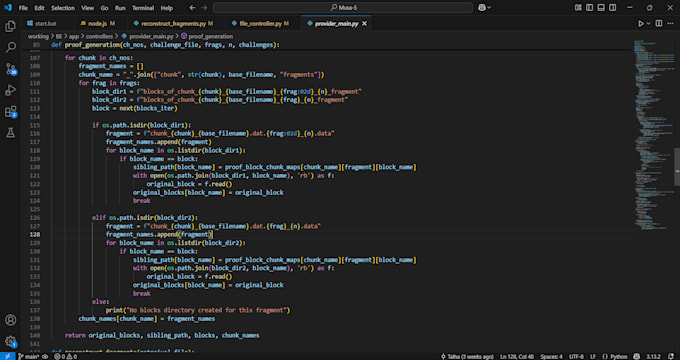Click the 'print' call on line 137
The width and height of the screenshot is (680, 360).
pyautogui.click(x=114, y=311)
